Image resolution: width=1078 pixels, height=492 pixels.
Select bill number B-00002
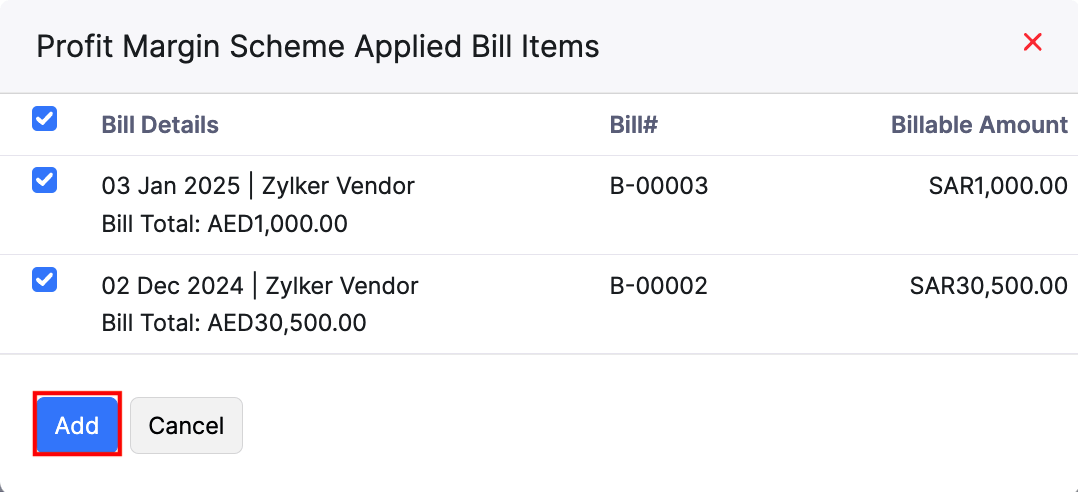tap(659, 286)
